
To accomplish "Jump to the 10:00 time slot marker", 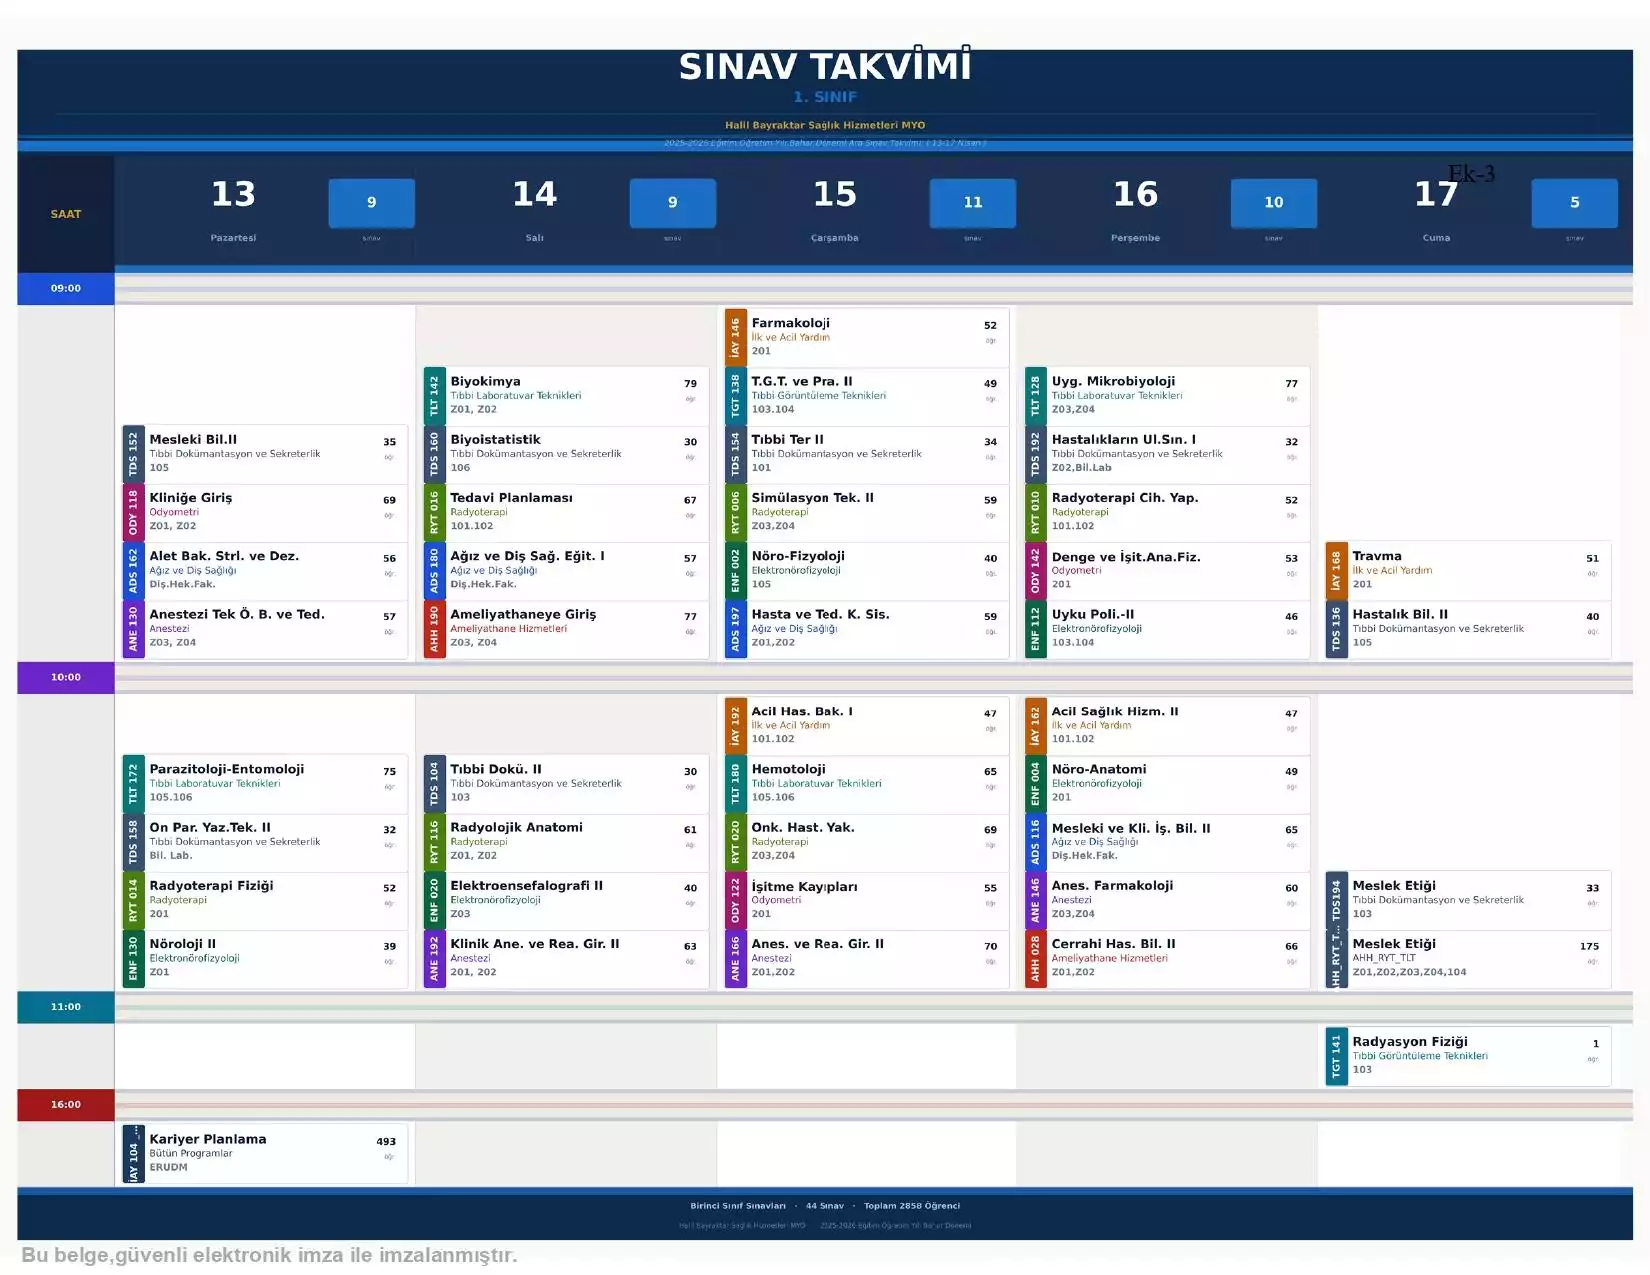I will tap(66, 677).
